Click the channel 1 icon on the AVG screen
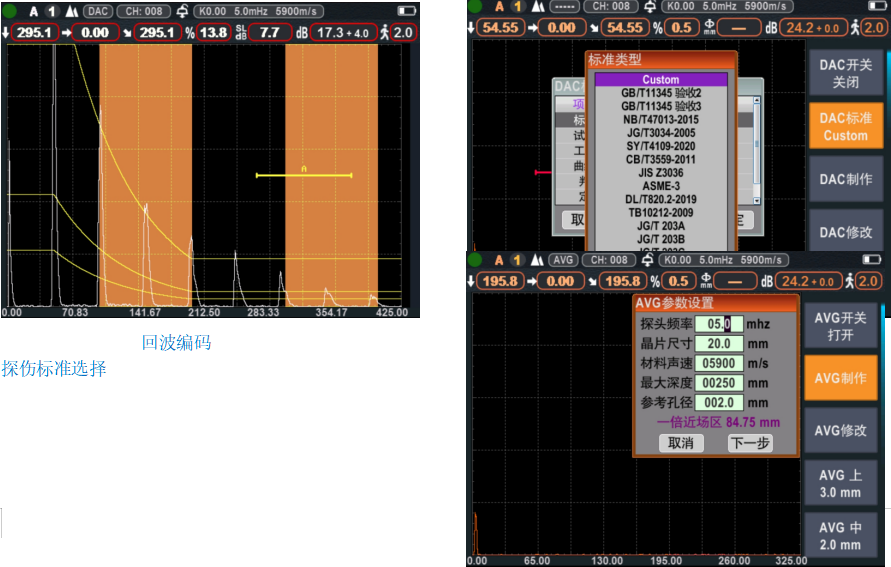891x567 pixels. tap(517, 260)
